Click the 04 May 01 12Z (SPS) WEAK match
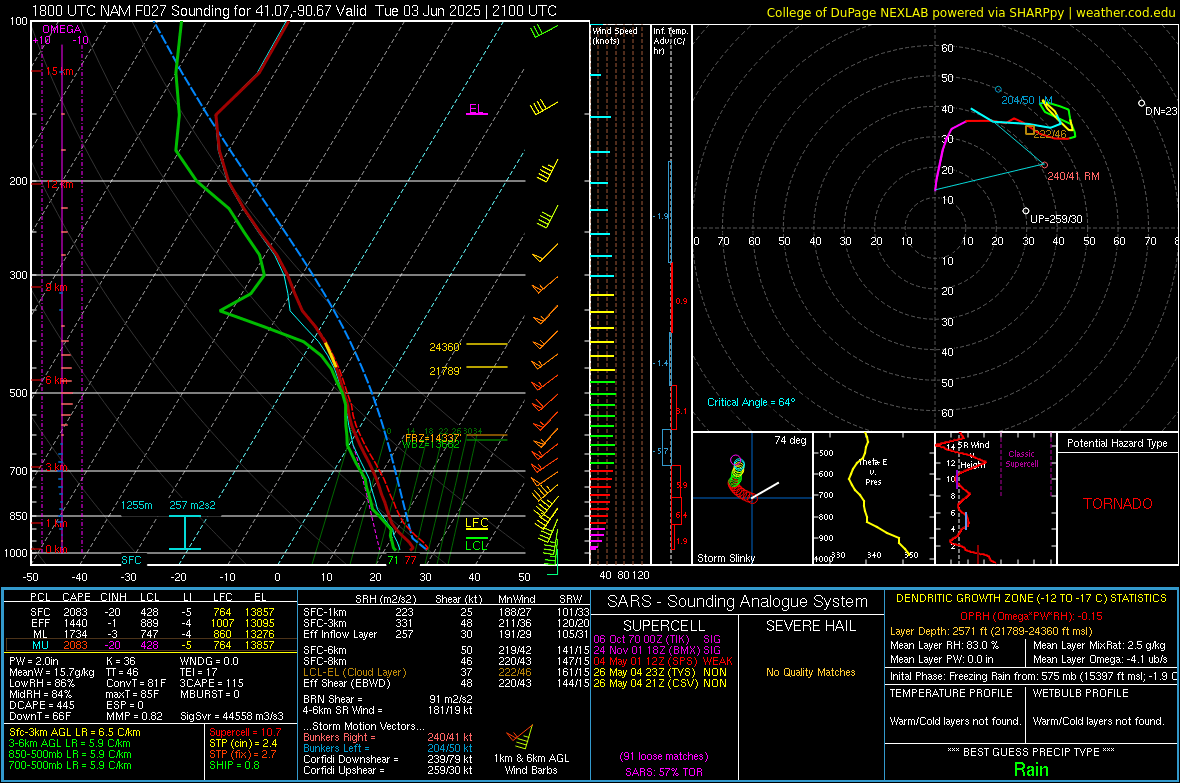Image resolution: width=1180 pixels, height=783 pixels. click(x=663, y=662)
